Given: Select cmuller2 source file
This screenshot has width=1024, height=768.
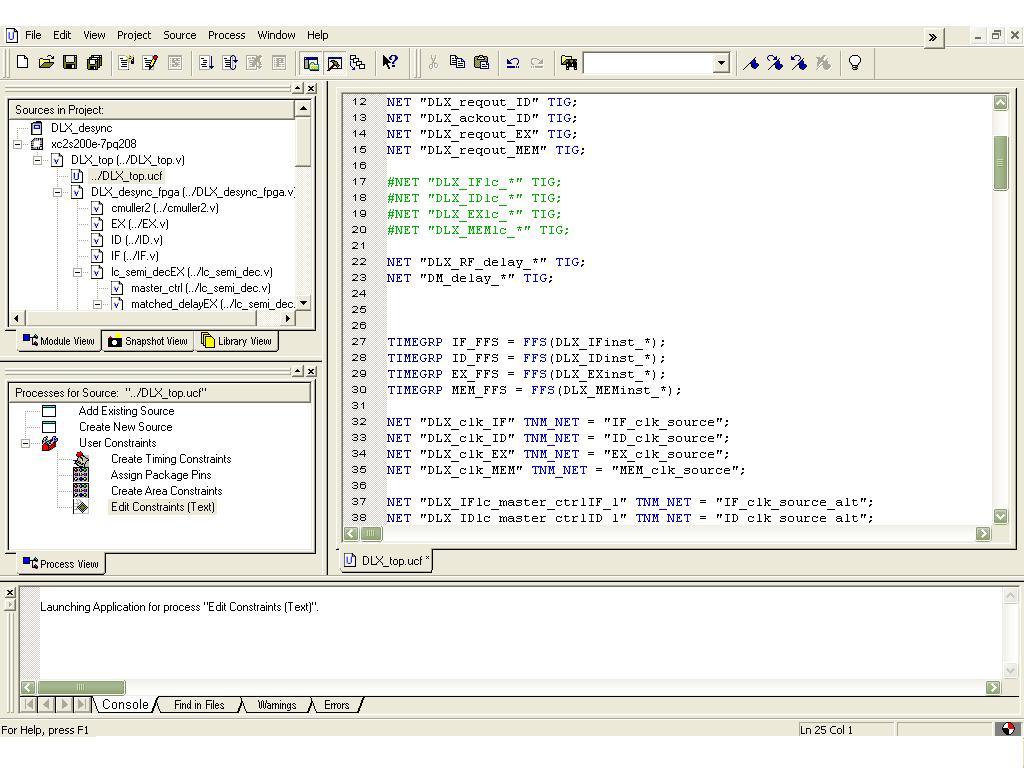Looking at the screenshot, I should tap(165, 208).
